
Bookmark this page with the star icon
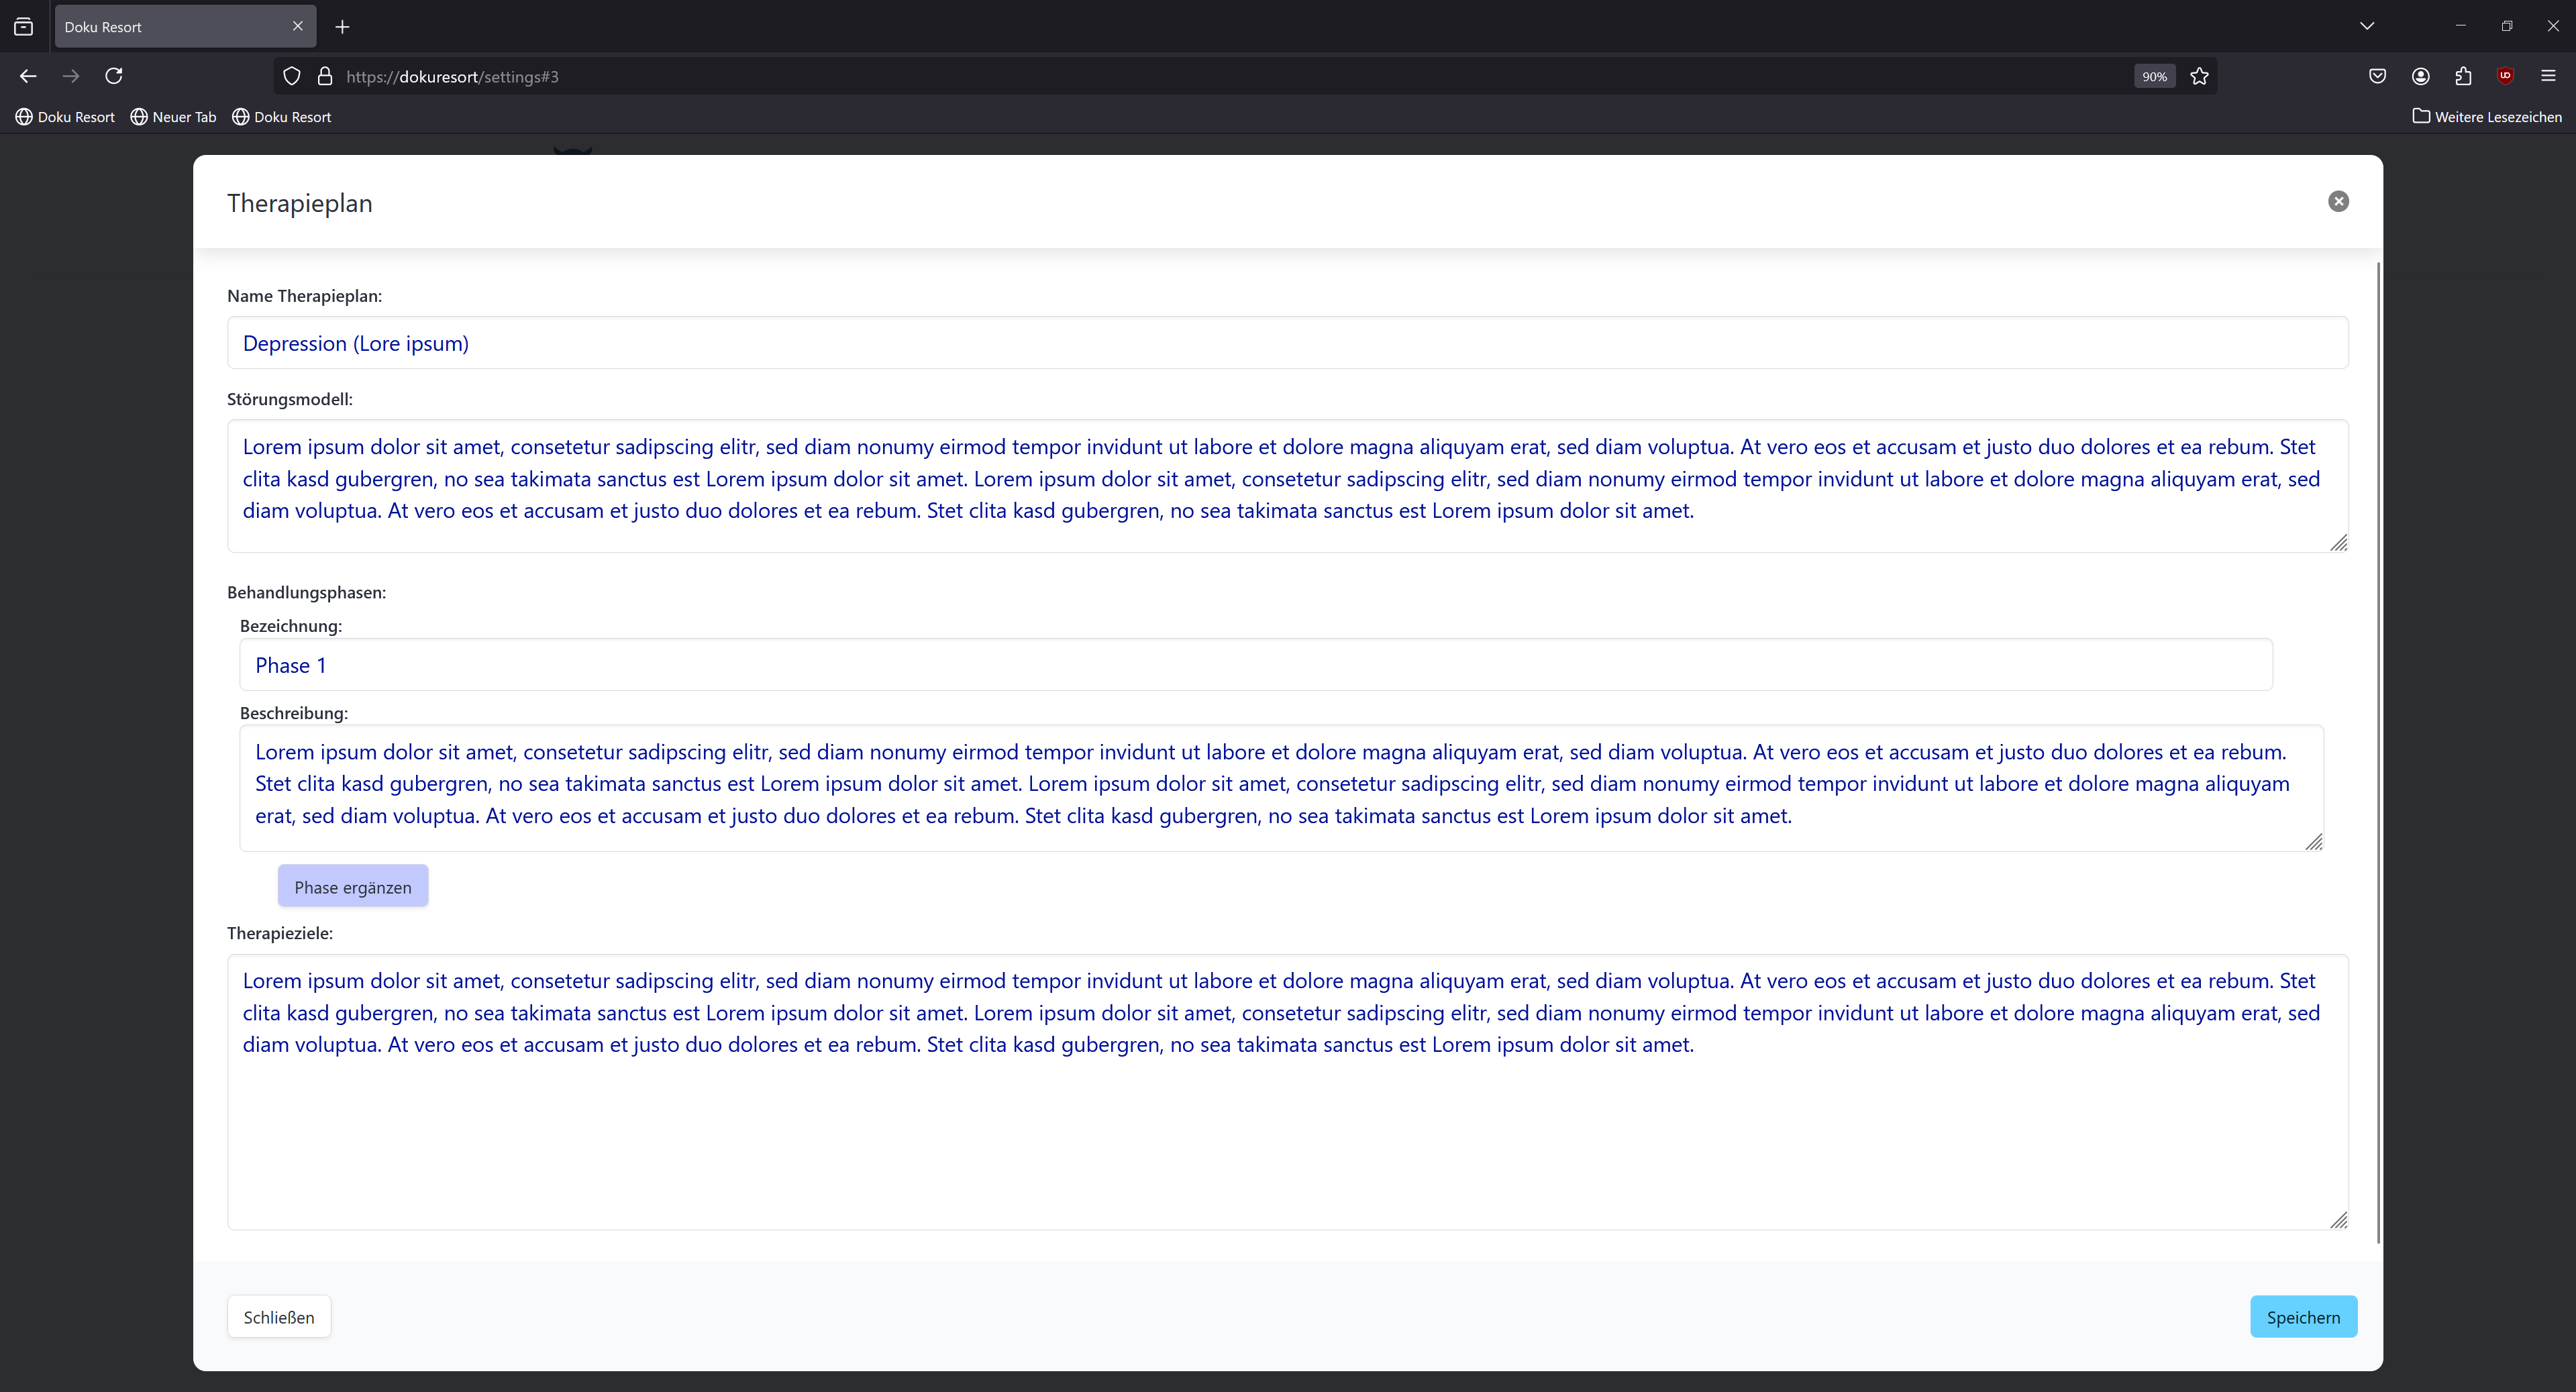click(x=2199, y=76)
